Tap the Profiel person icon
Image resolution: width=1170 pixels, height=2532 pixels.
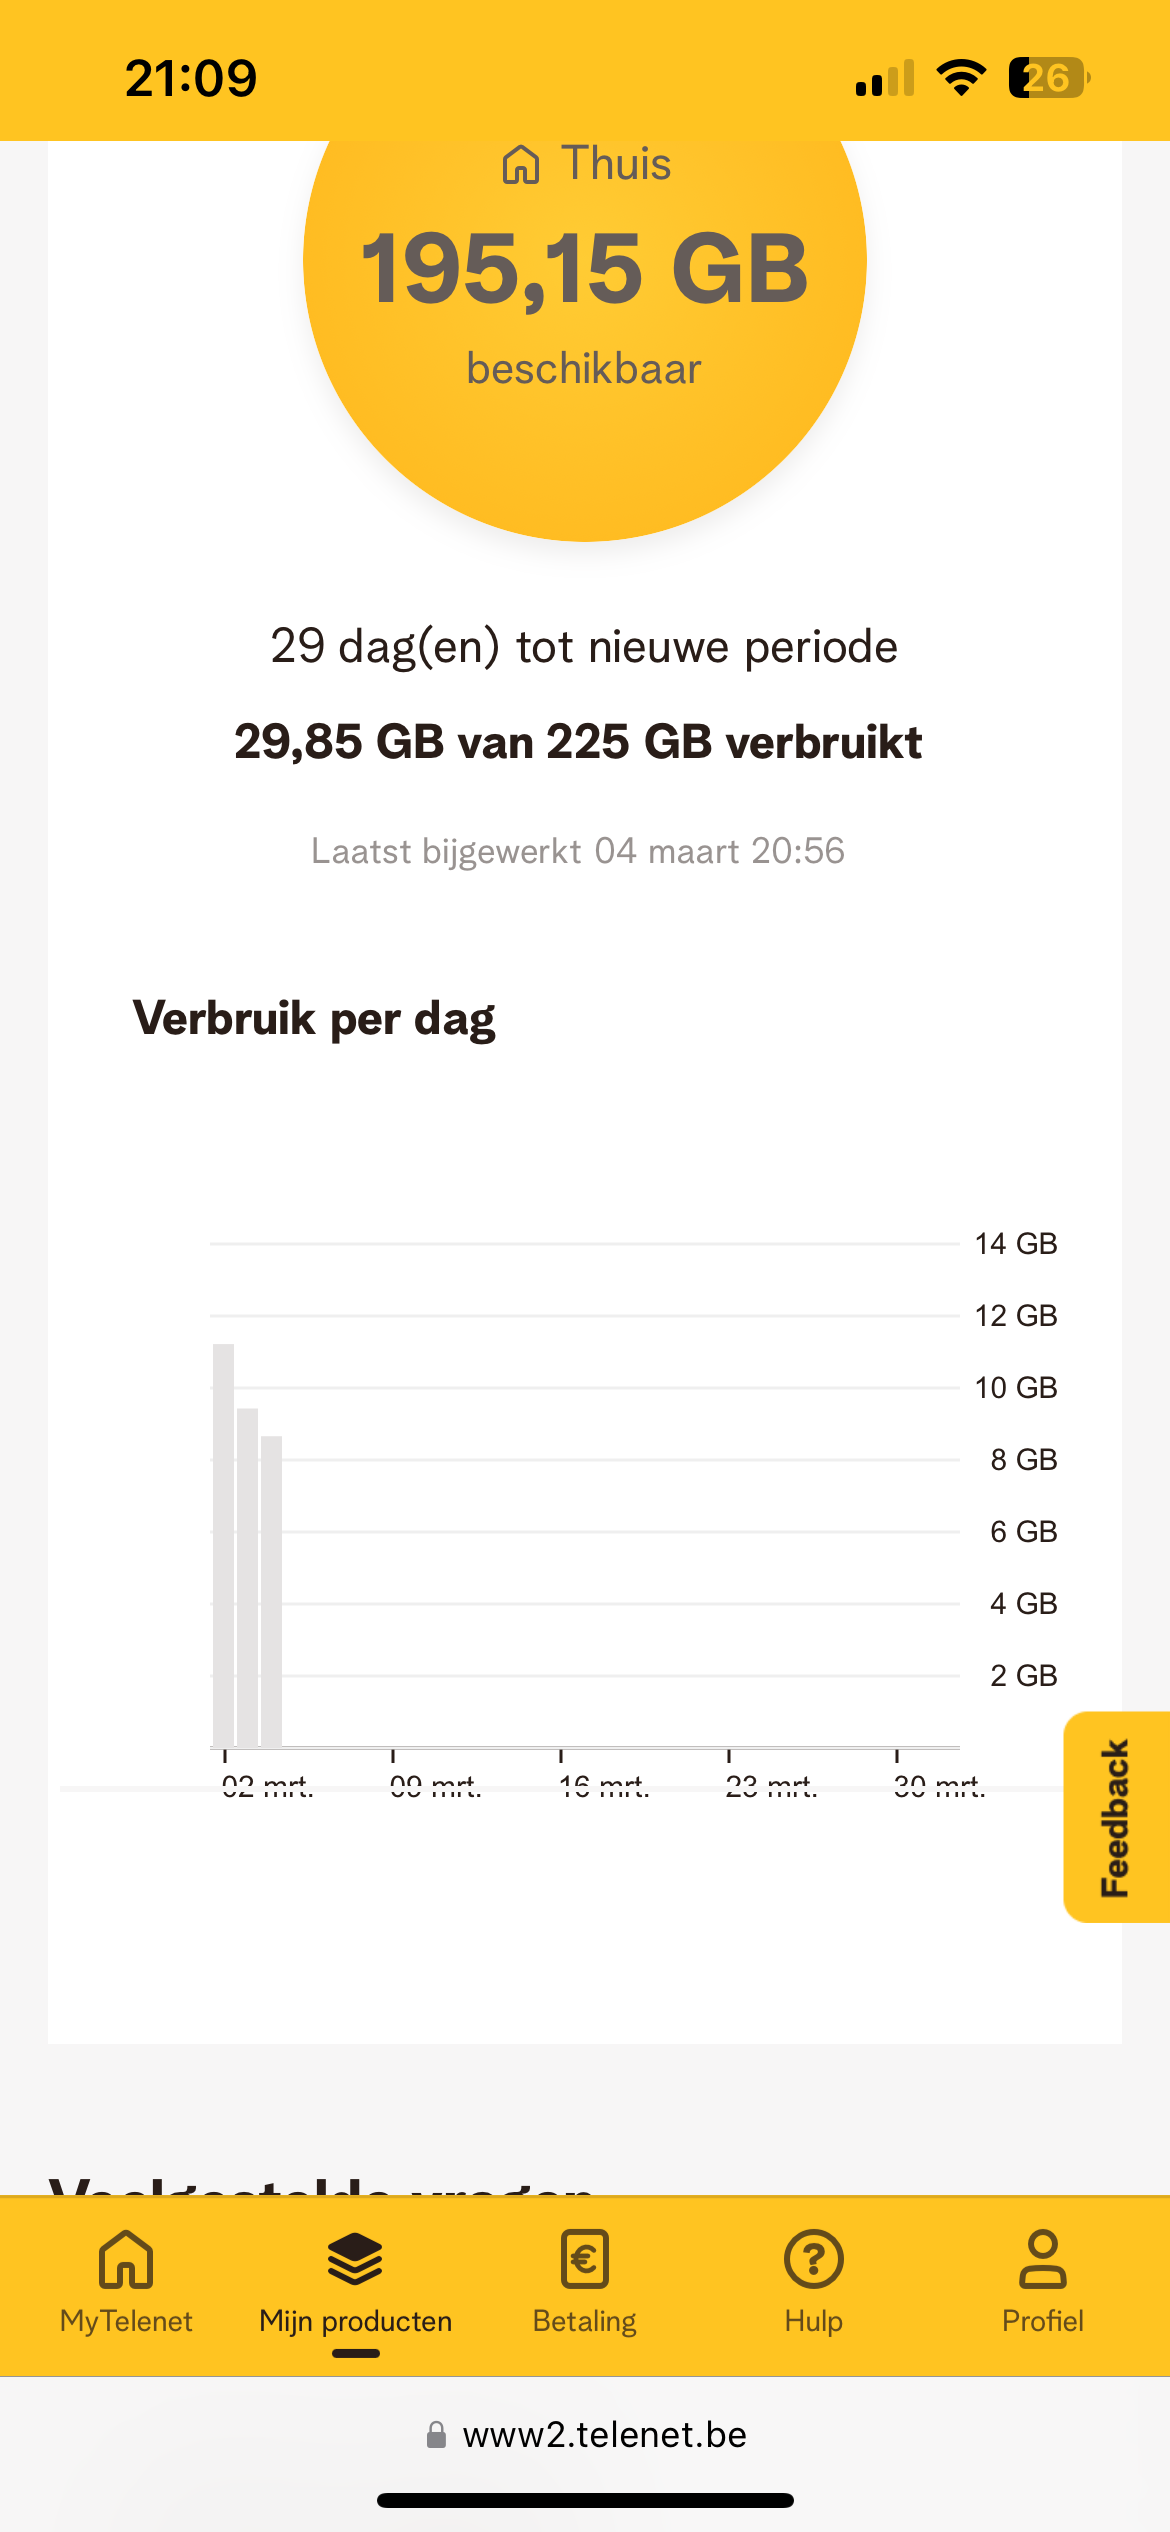(1042, 2259)
